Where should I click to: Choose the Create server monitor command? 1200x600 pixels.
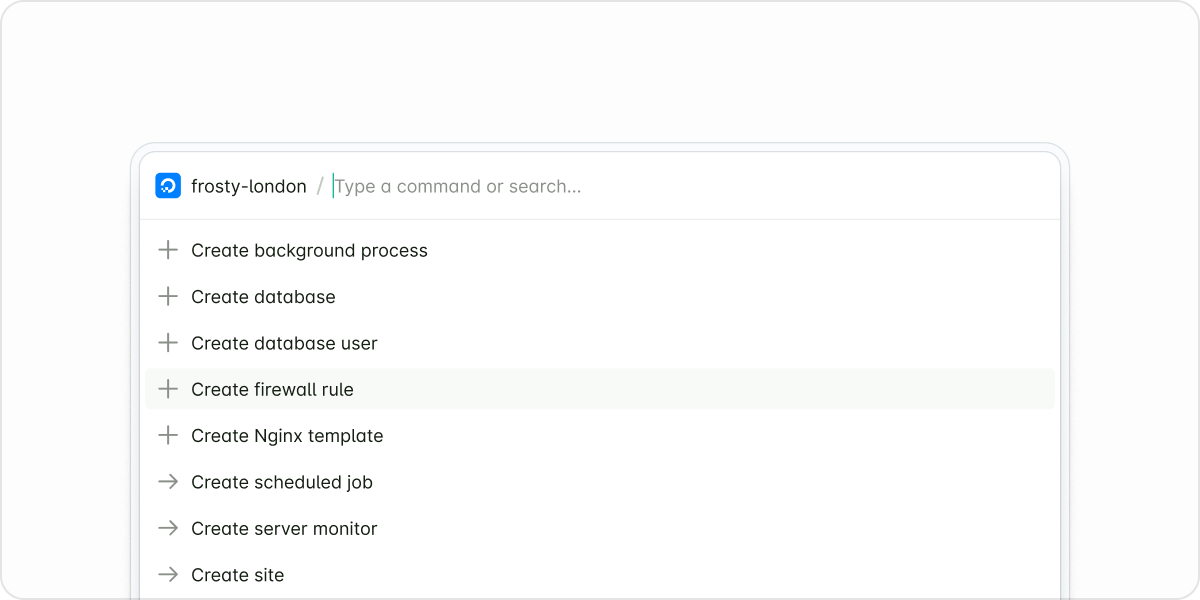coord(284,528)
